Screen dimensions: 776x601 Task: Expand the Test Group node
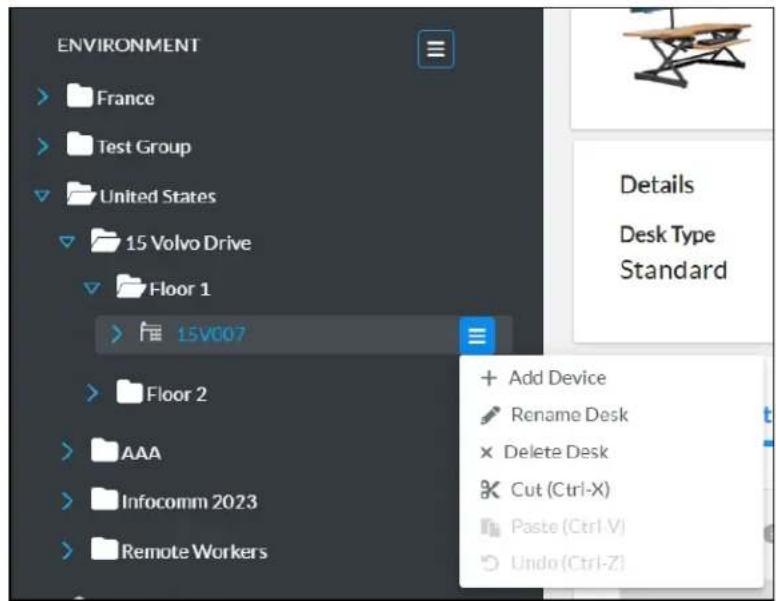pyautogui.click(x=43, y=146)
